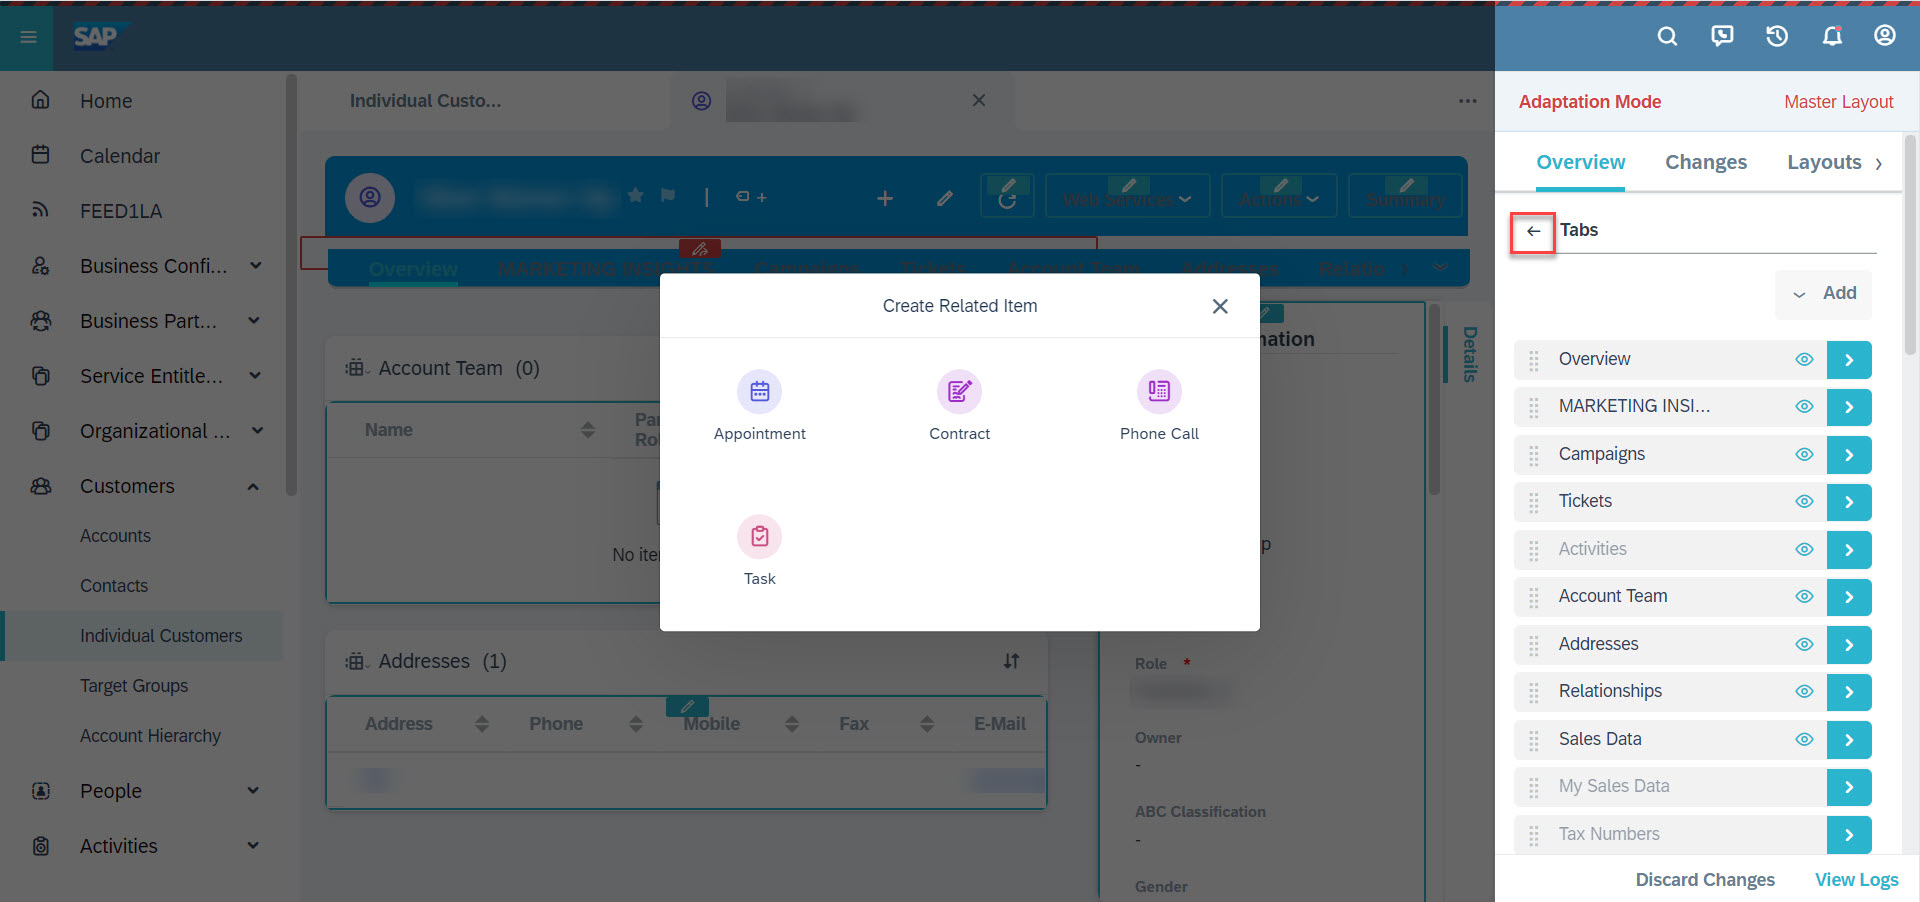Click the flag icon in the header
The height and width of the screenshot is (902, 1920).
(x=668, y=195)
